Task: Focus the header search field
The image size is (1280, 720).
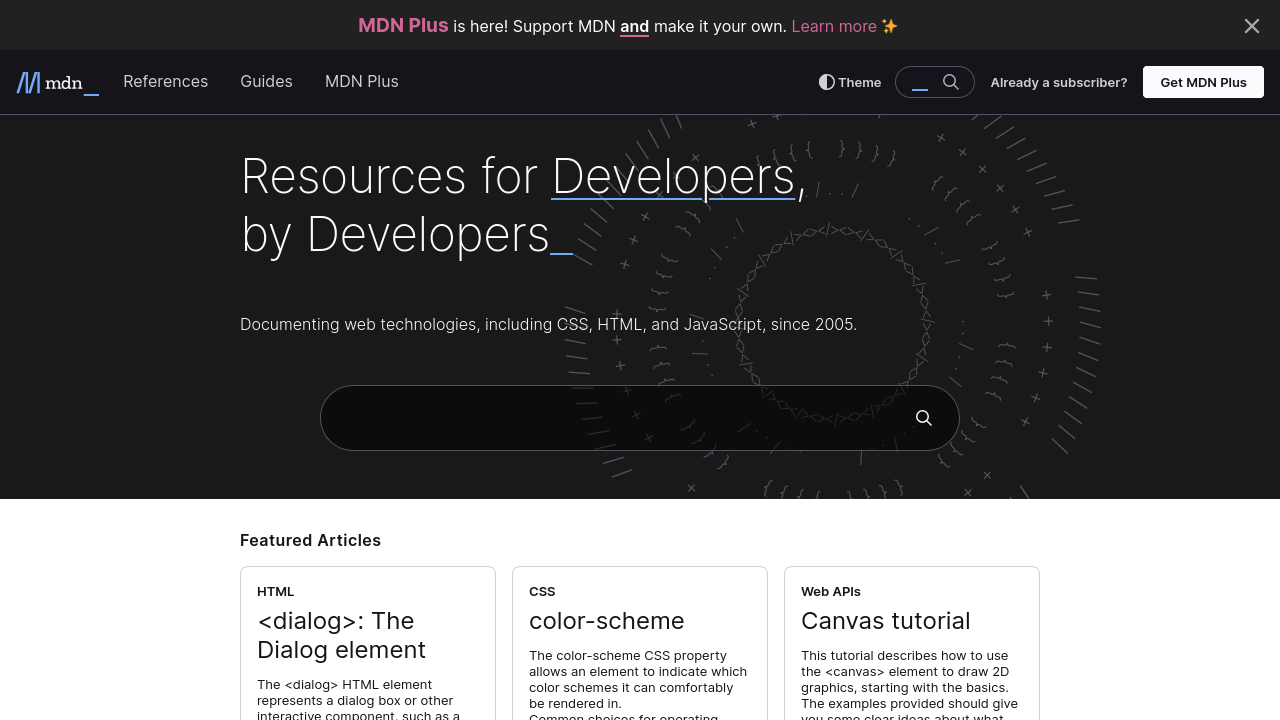Action: point(920,82)
